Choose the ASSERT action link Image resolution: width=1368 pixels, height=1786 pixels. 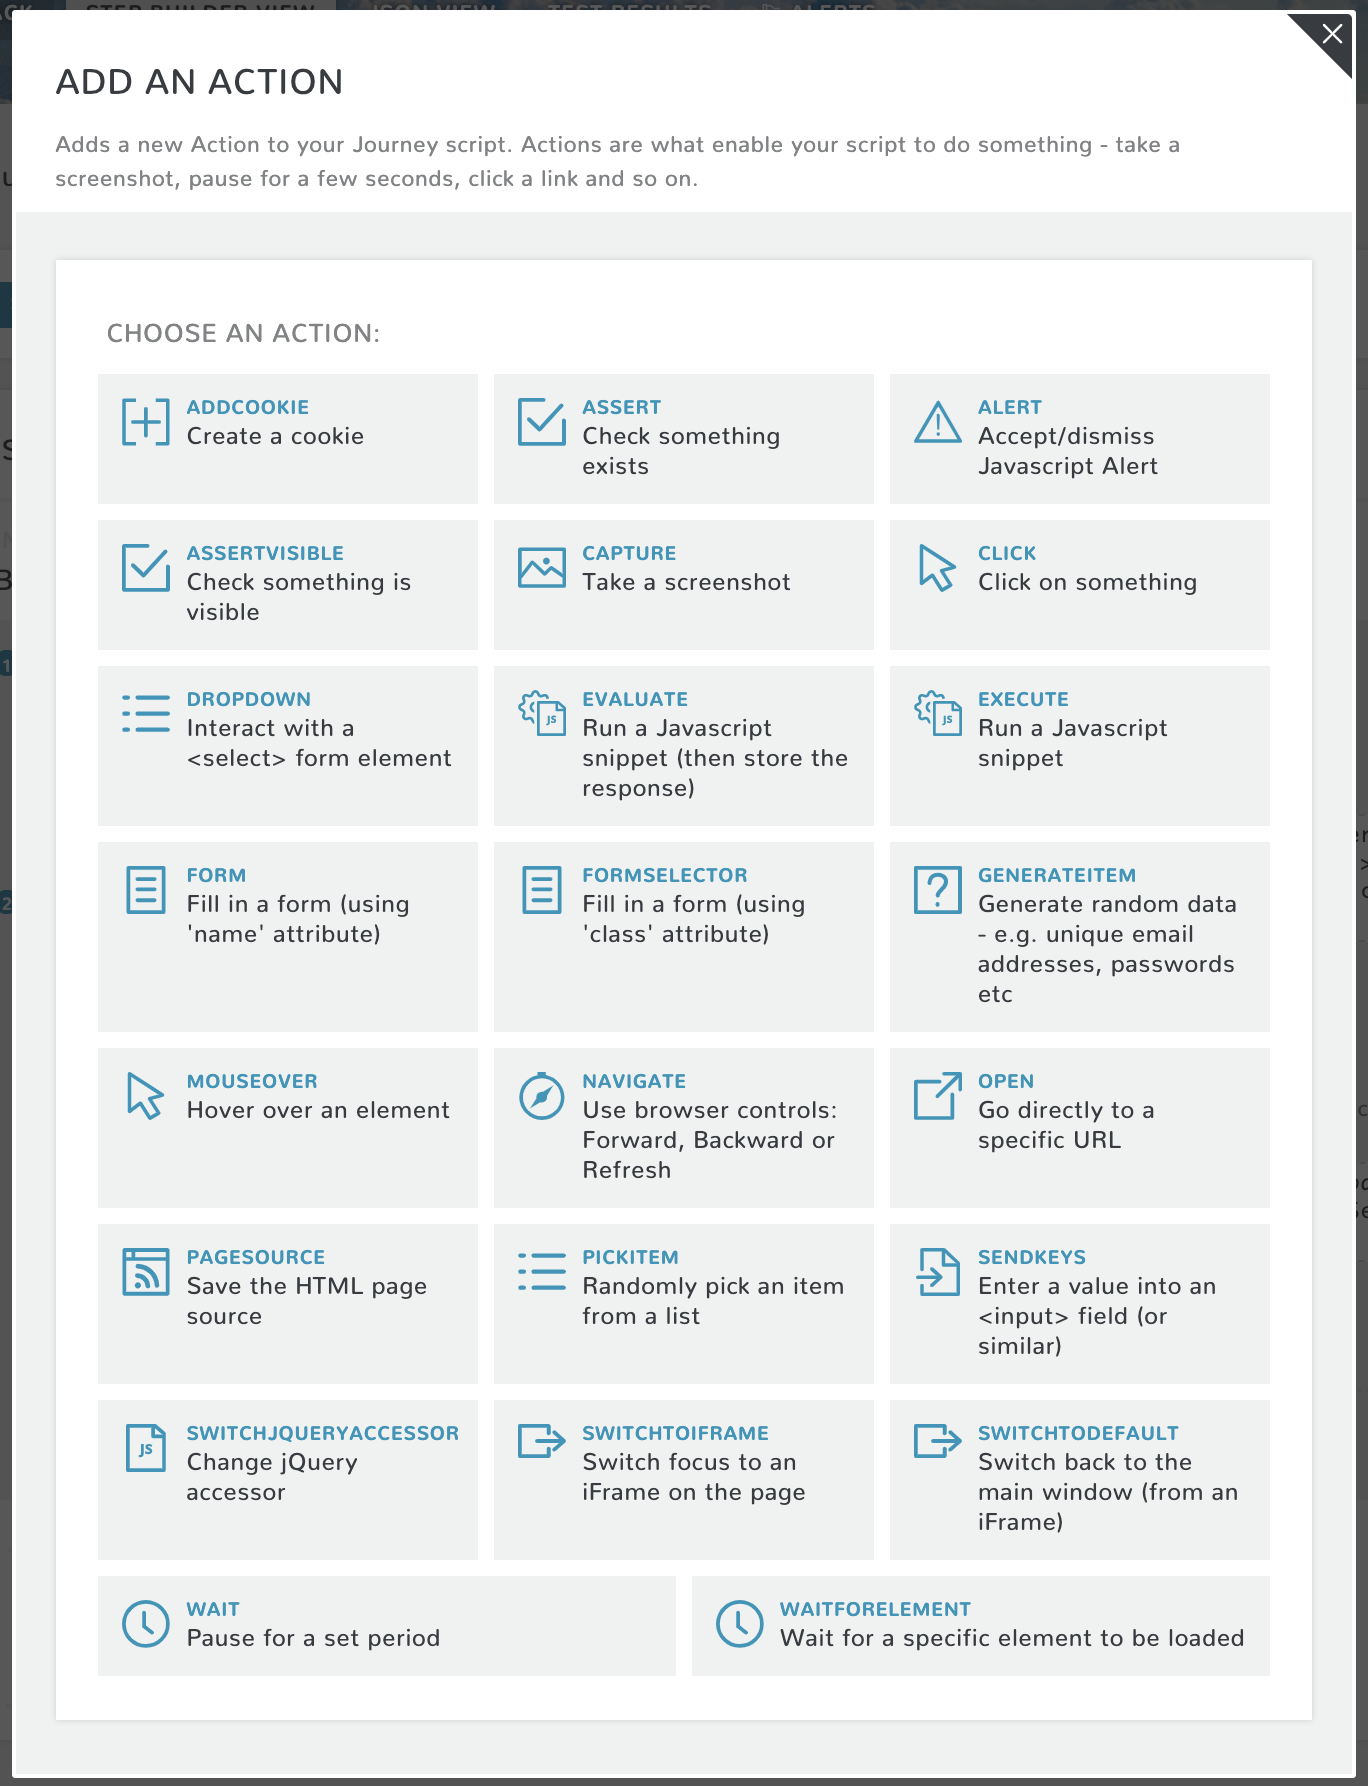[x=621, y=407]
